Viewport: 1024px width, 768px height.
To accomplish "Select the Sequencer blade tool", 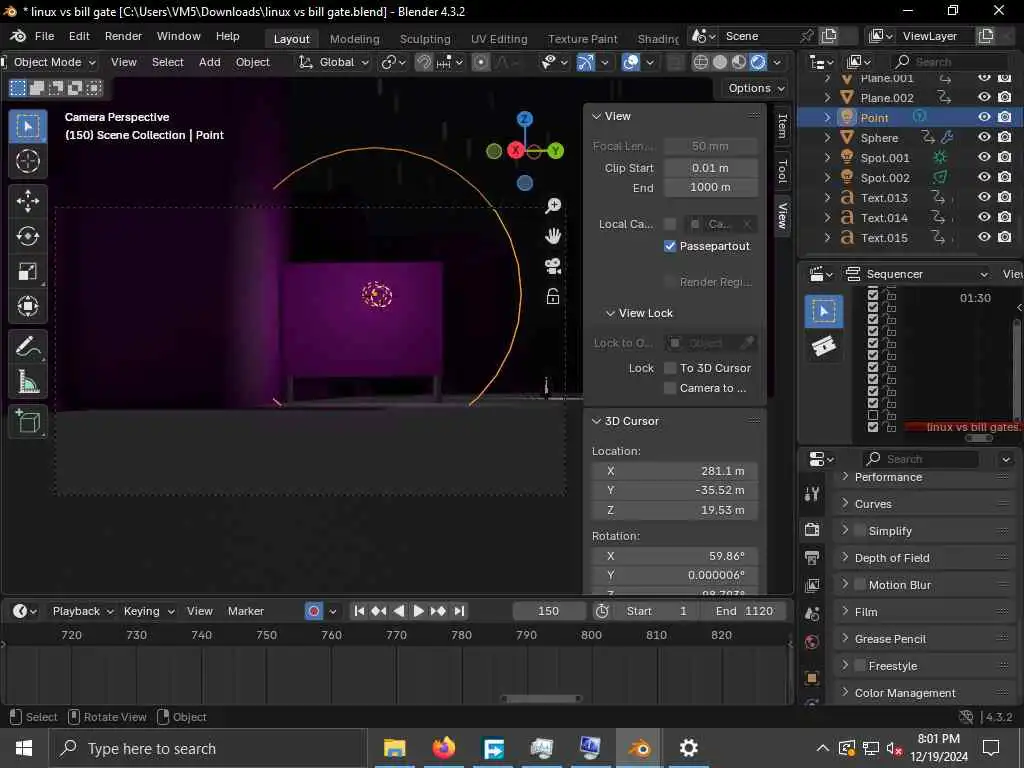I will pyautogui.click(x=824, y=345).
